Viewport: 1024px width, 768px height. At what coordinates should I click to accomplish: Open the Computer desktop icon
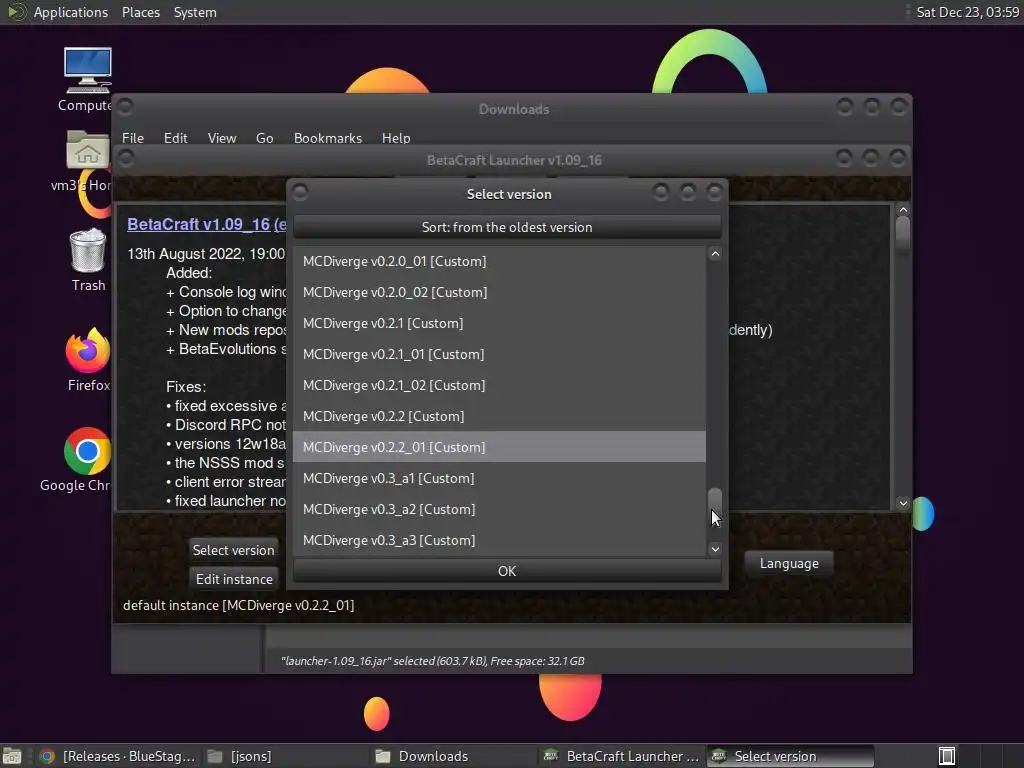coord(88,71)
